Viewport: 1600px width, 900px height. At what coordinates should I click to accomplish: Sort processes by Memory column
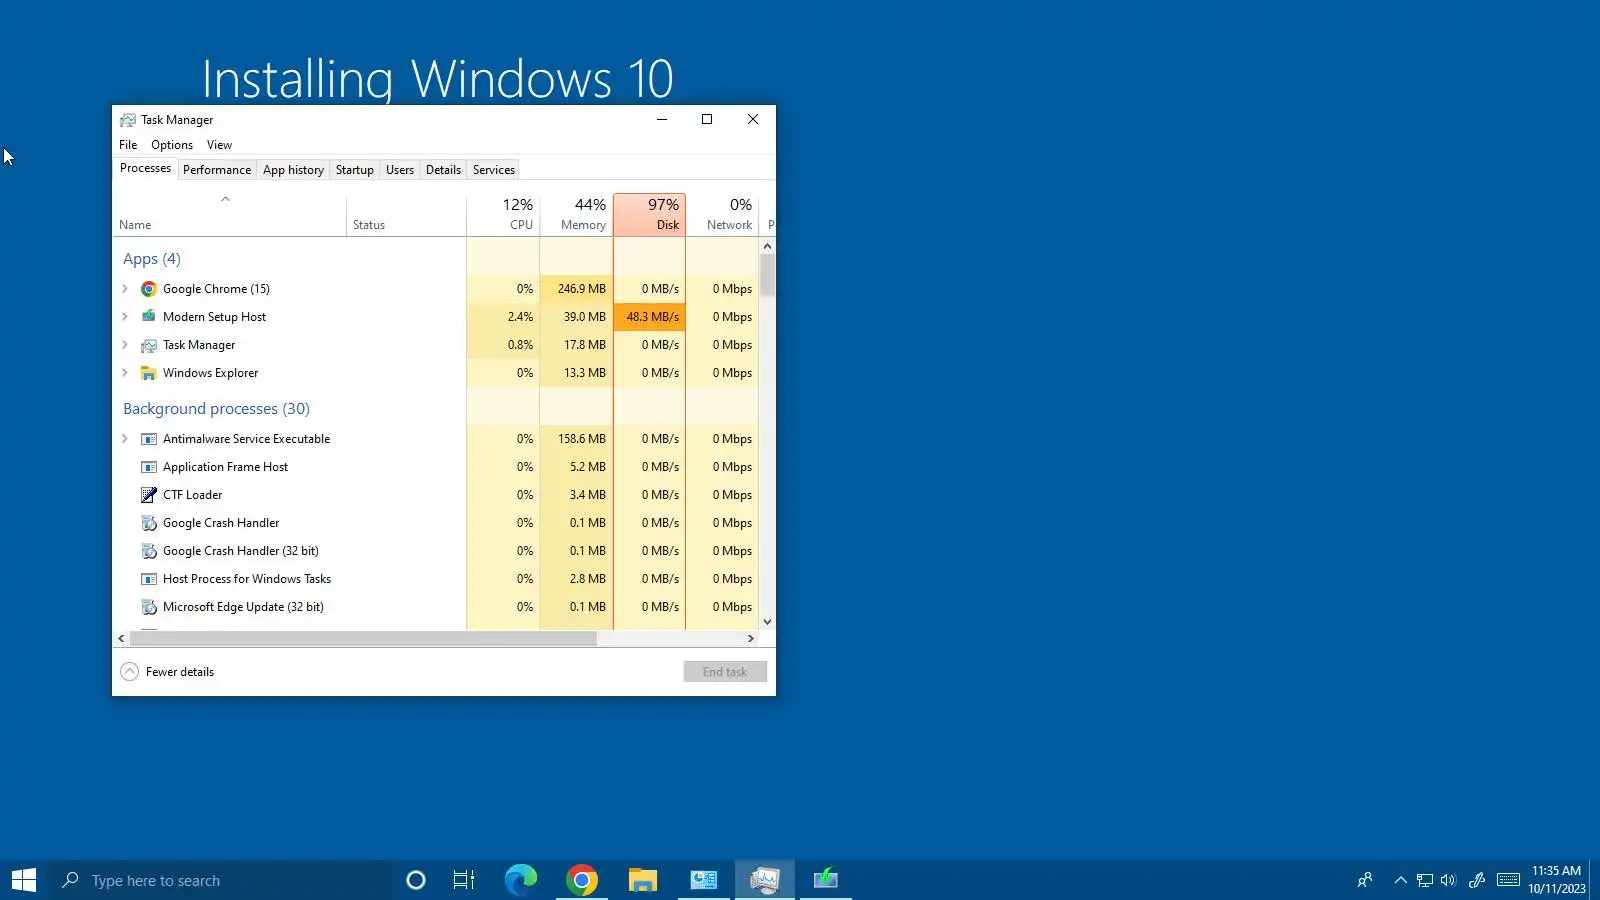pyautogui.click(x=576, y=215)
